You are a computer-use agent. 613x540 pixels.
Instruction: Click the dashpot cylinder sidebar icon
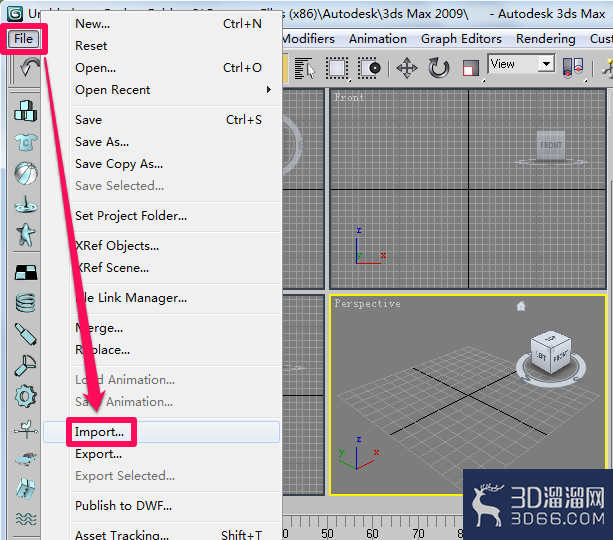[26, 334]
